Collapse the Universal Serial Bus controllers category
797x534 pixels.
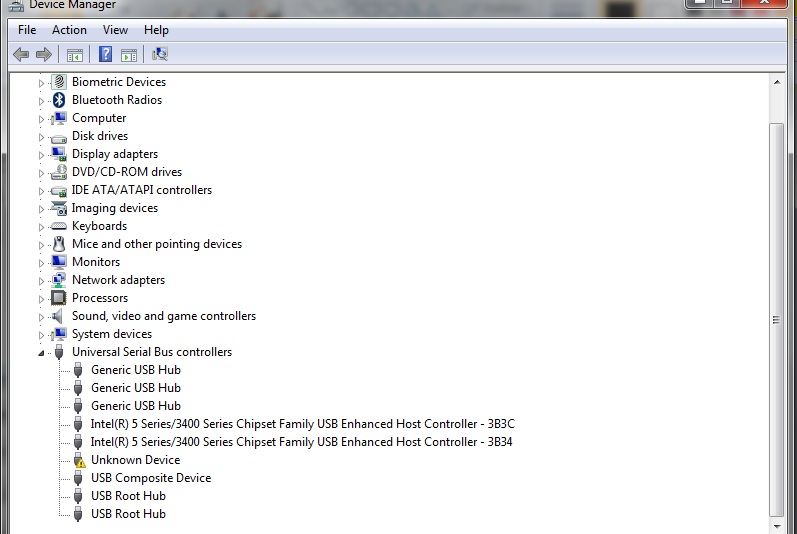point(41,353)
